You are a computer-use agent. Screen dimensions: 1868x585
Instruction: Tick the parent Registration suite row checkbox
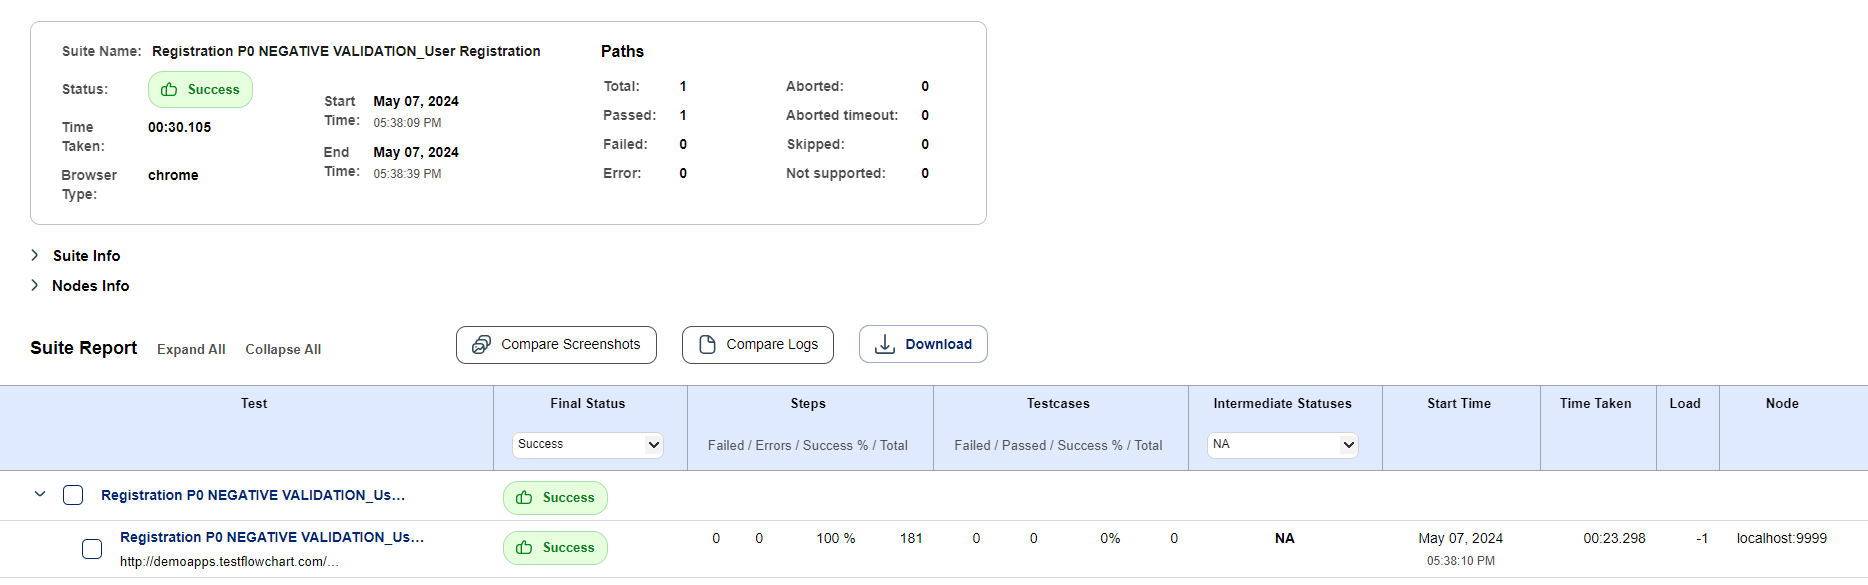tap(73, 496)
